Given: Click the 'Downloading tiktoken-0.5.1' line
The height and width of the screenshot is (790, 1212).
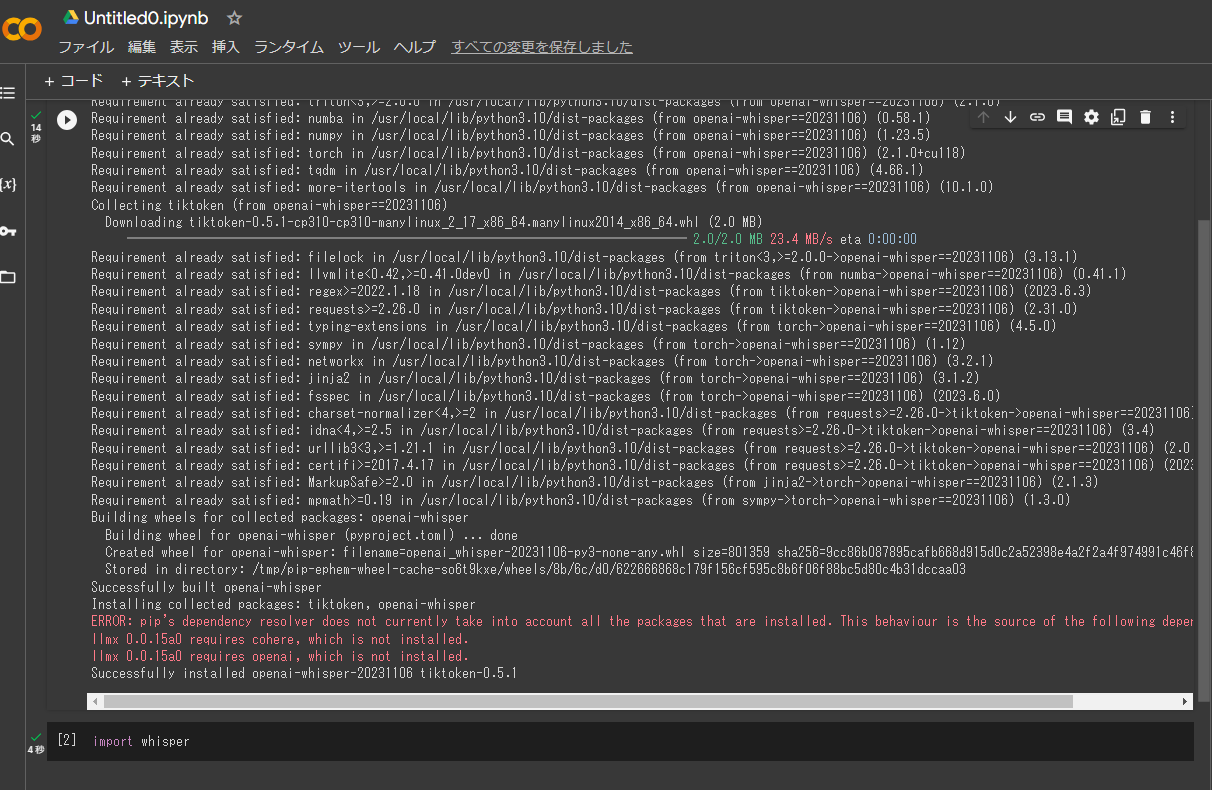Looking at the screenshot, I should [x=434, y=222].
